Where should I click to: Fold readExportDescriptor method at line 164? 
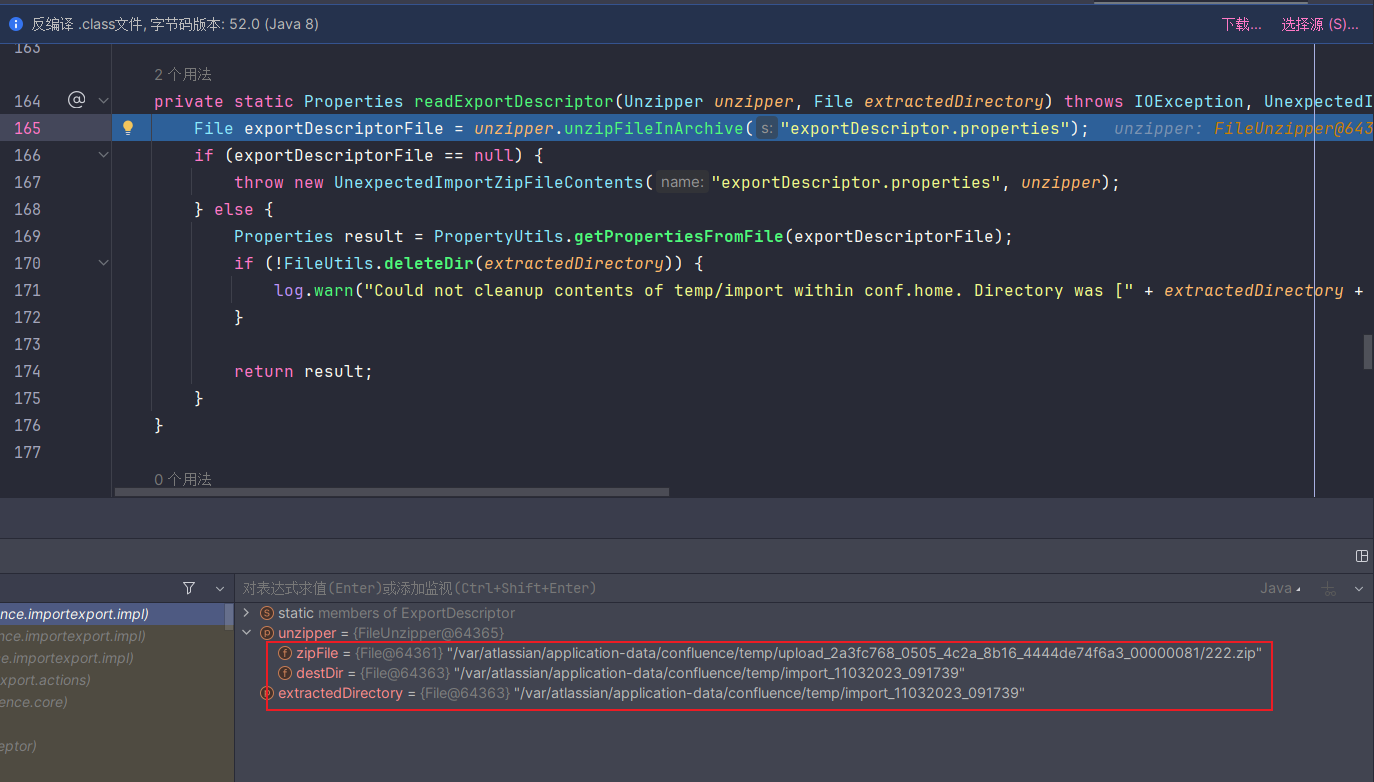click(x=103, y=100)
